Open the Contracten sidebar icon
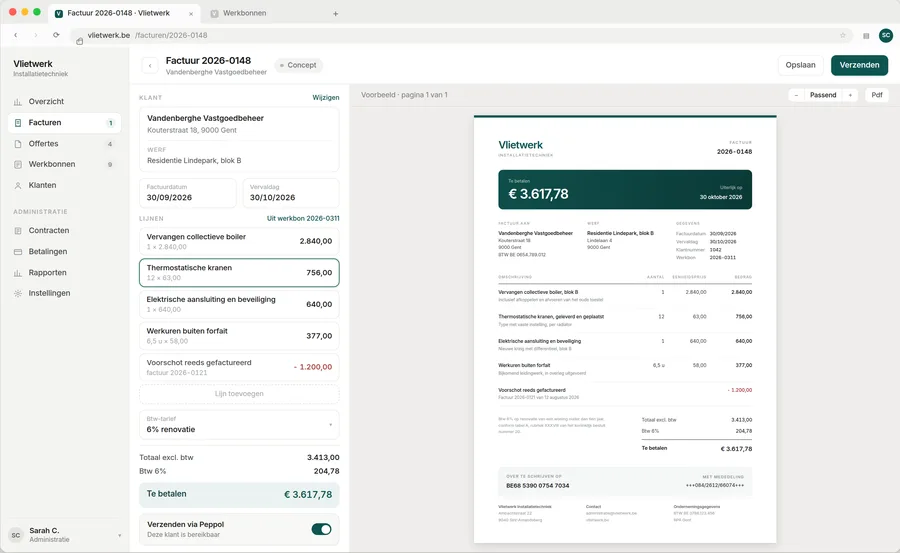The height and width of the screenshot is (553, 900). pos(18,230)
